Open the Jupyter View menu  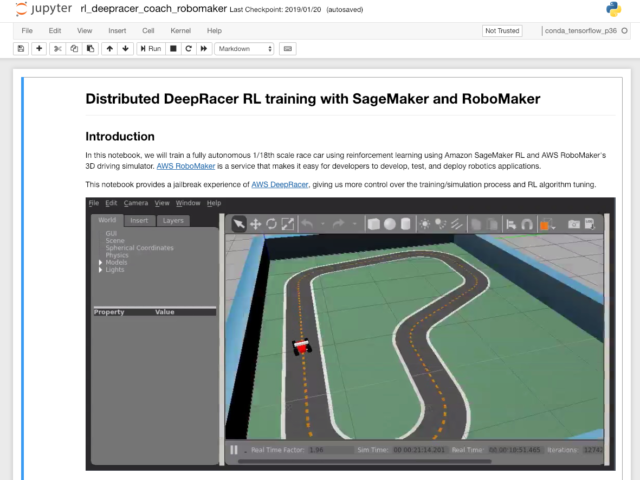(84, 31)
